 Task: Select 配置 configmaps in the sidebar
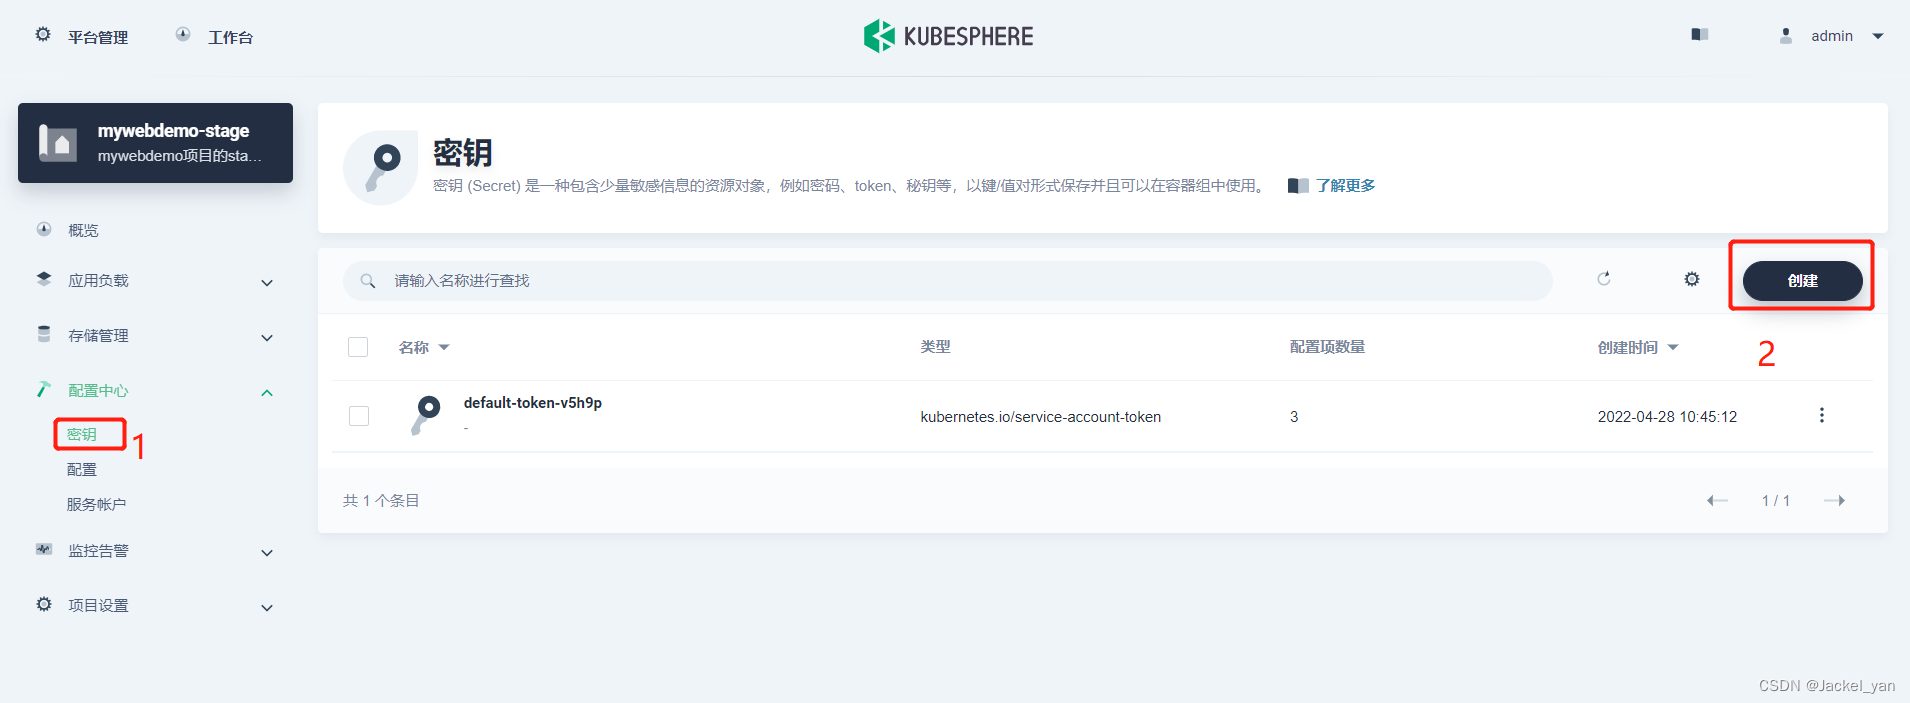[x=82, y=469]
